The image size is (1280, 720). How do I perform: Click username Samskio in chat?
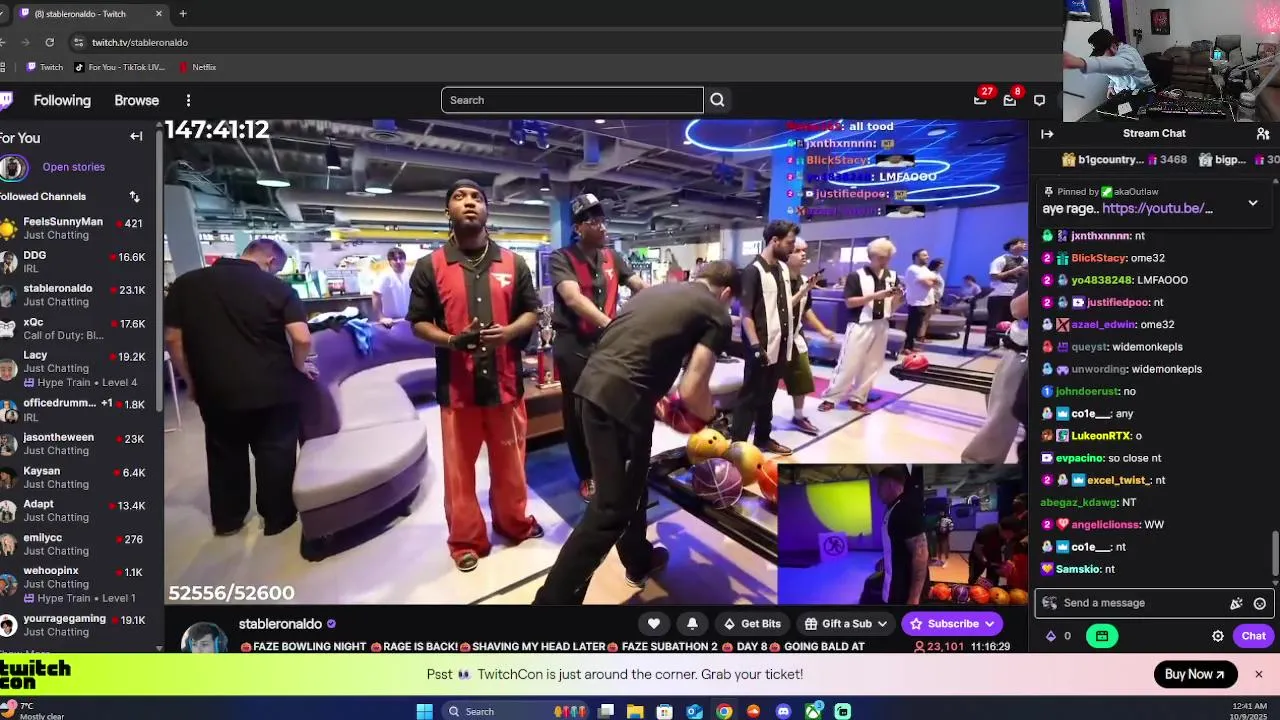pyautogui.click(x=1078, y=569)
